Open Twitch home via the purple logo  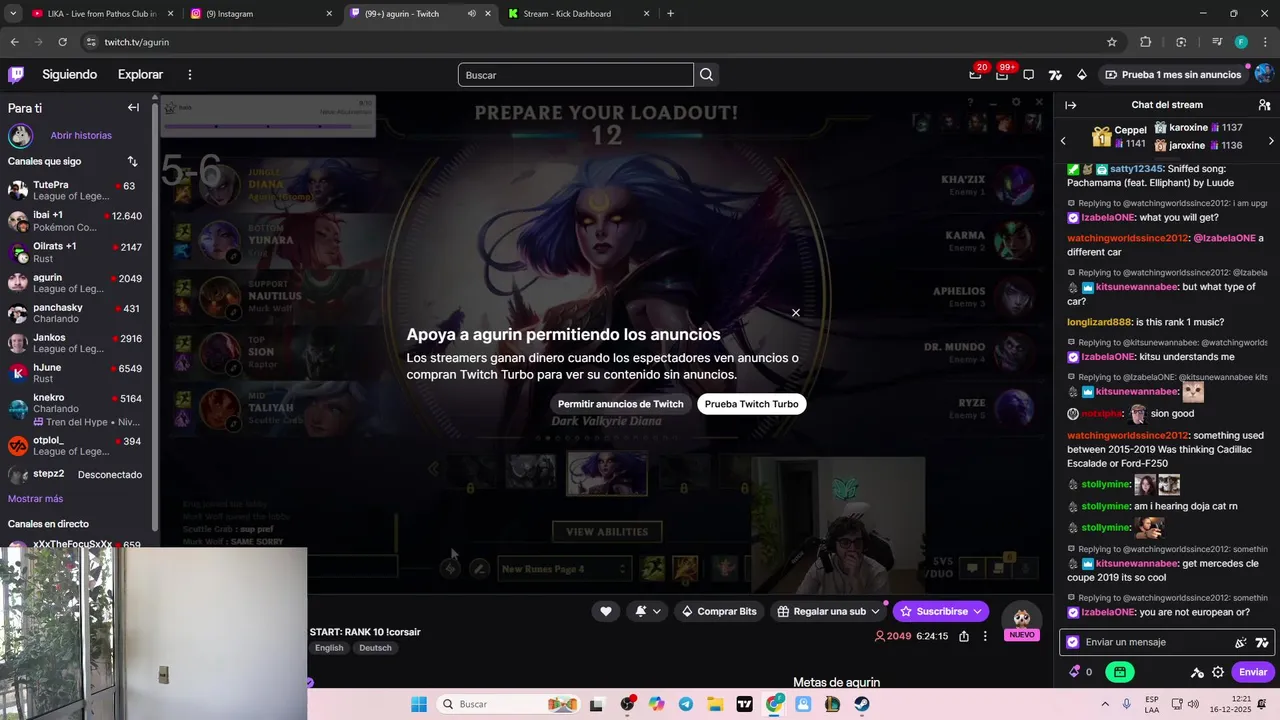pos(16,74)
